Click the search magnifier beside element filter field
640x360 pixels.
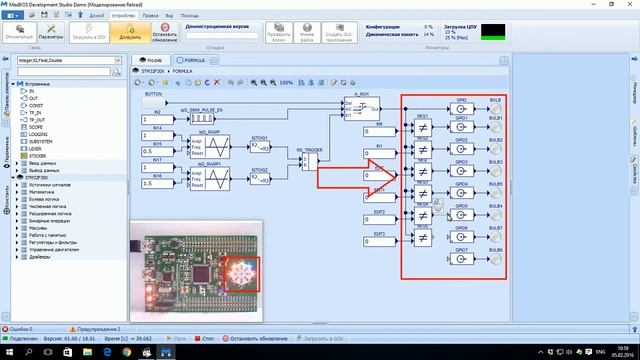tap(117, 72)
